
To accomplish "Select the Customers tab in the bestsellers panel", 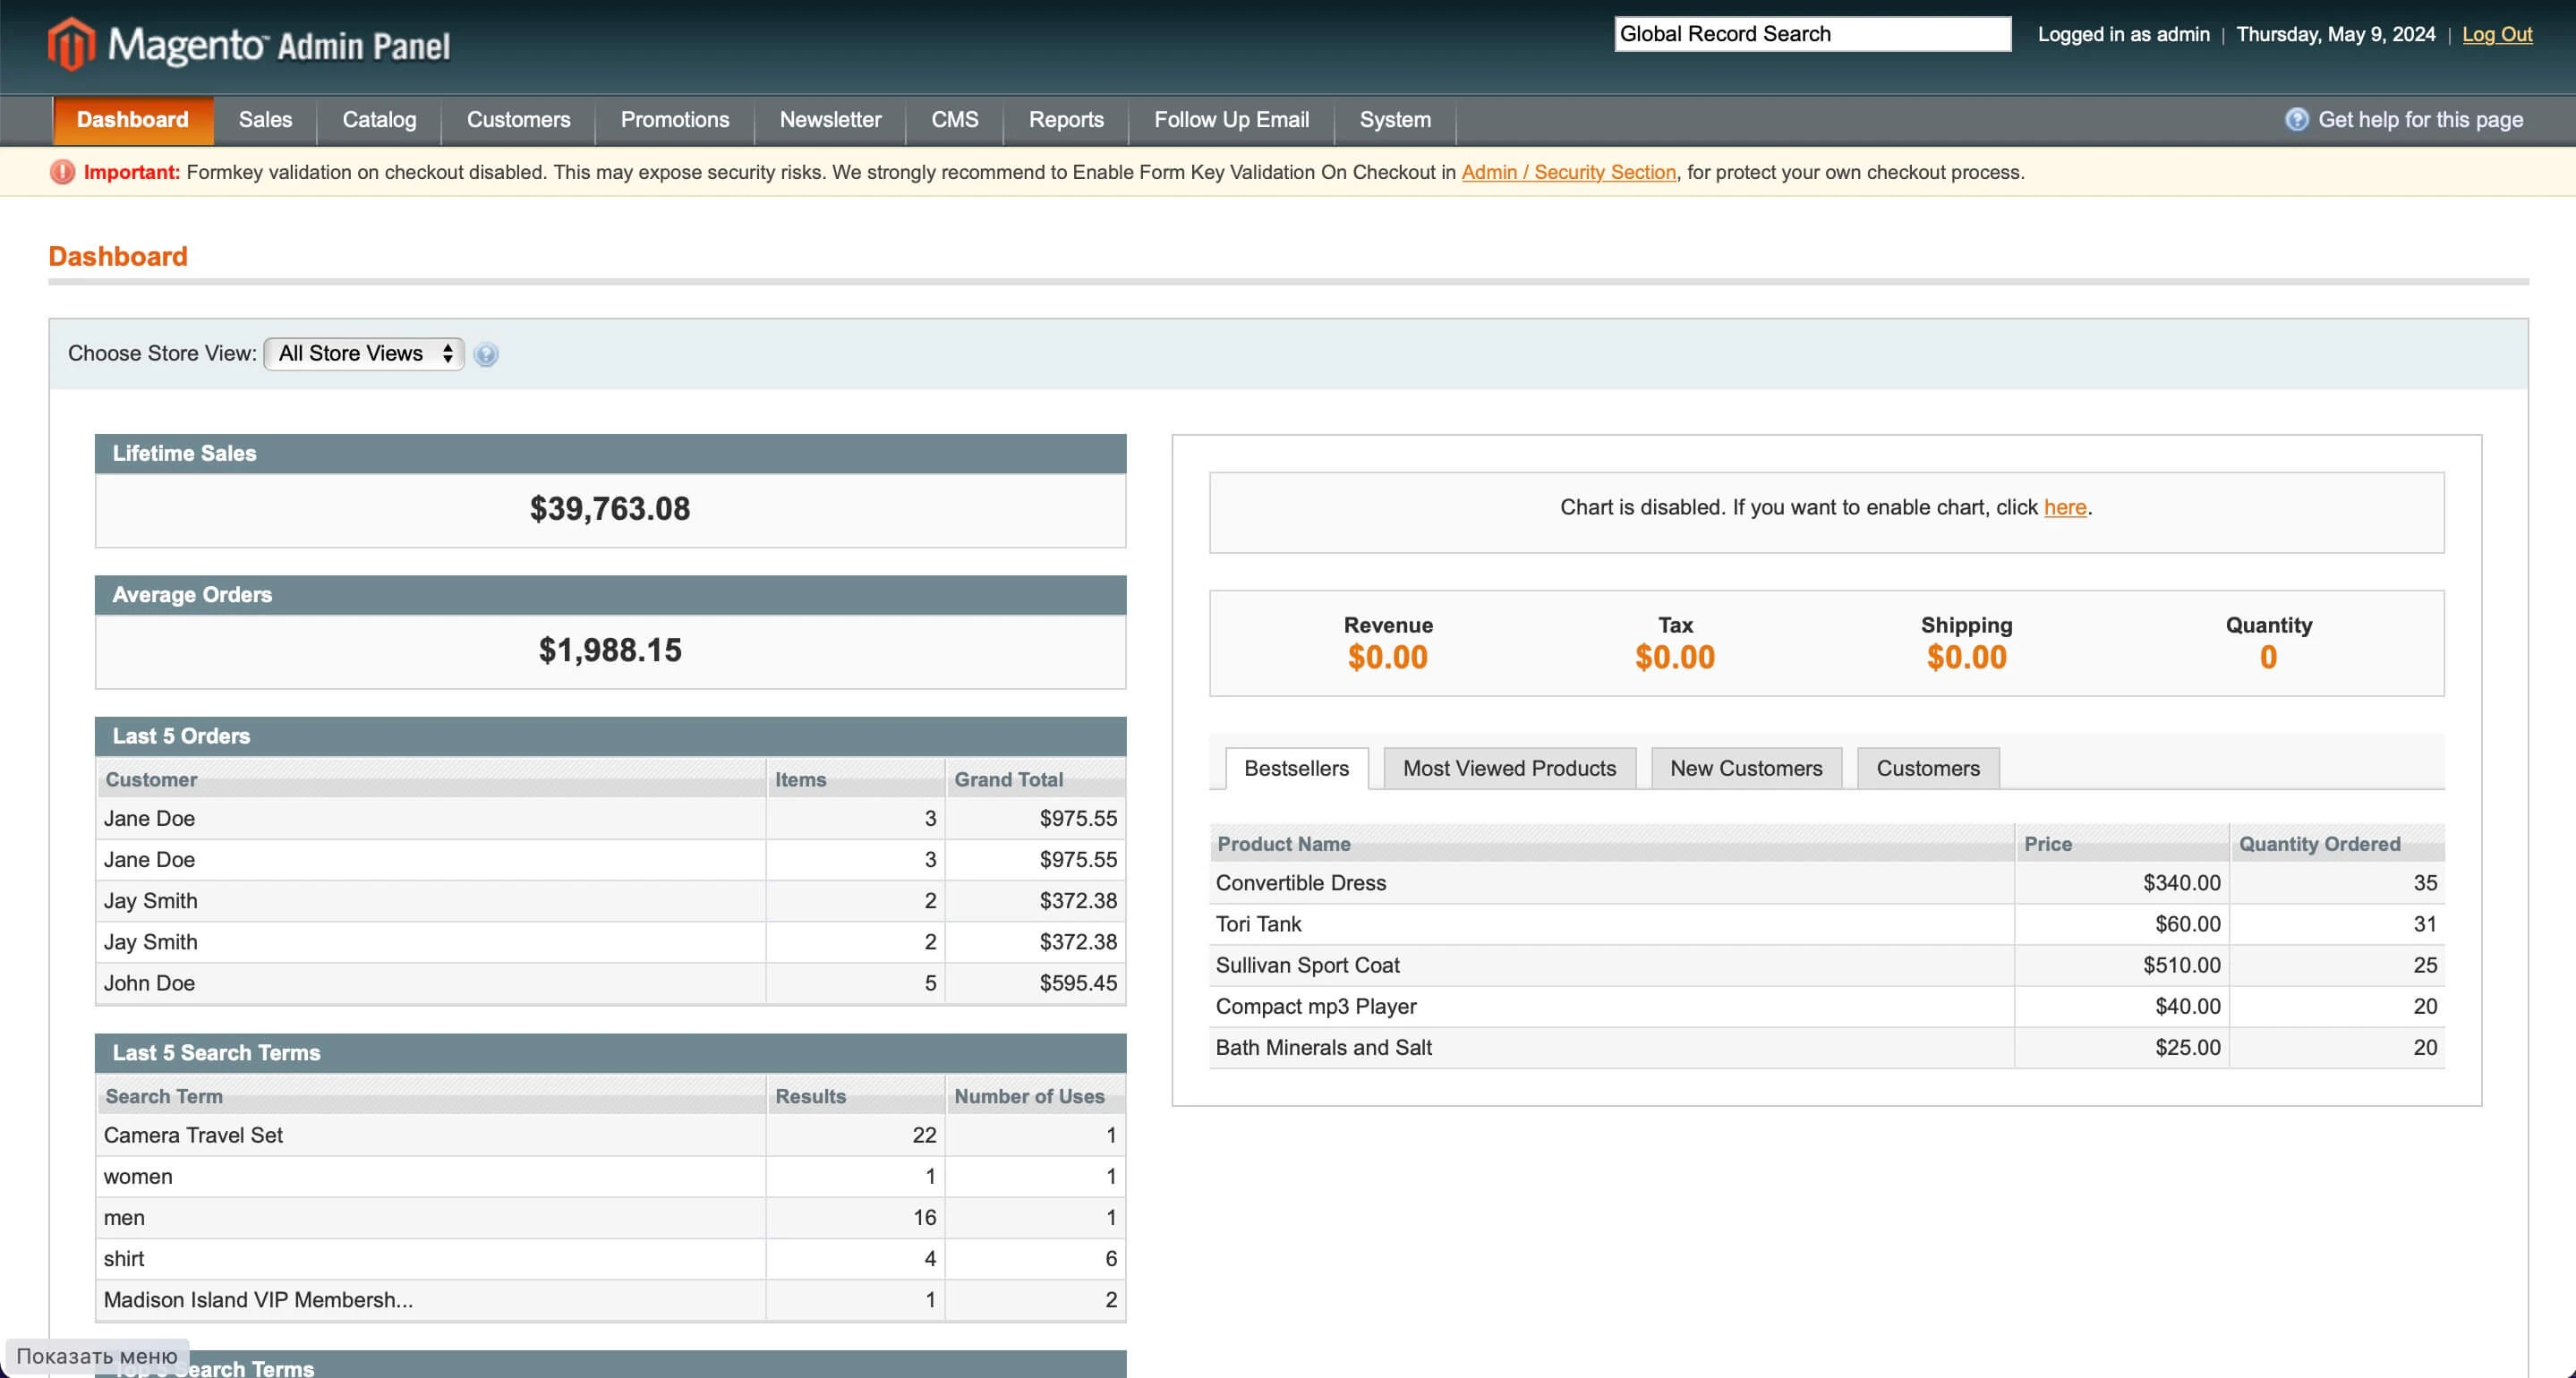I will [1927, 768].
